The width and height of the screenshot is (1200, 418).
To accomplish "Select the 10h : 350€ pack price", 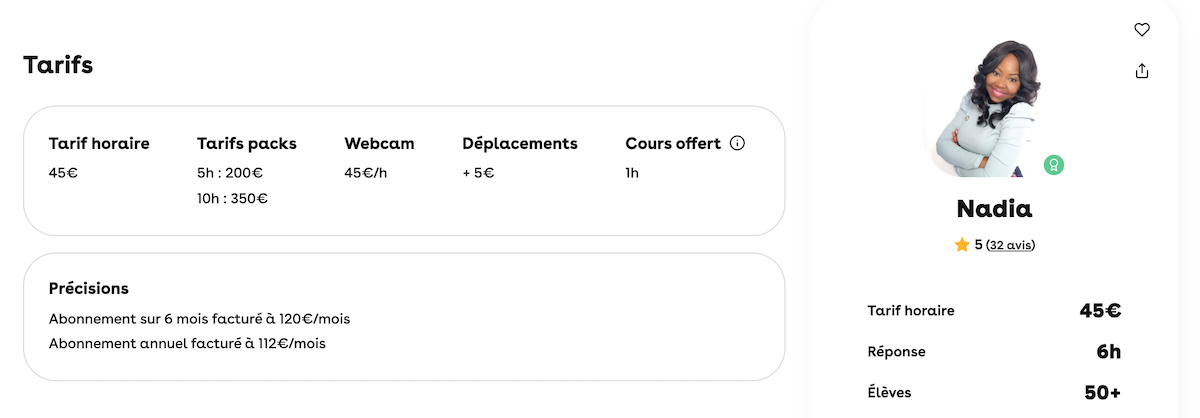I will 232,198.
